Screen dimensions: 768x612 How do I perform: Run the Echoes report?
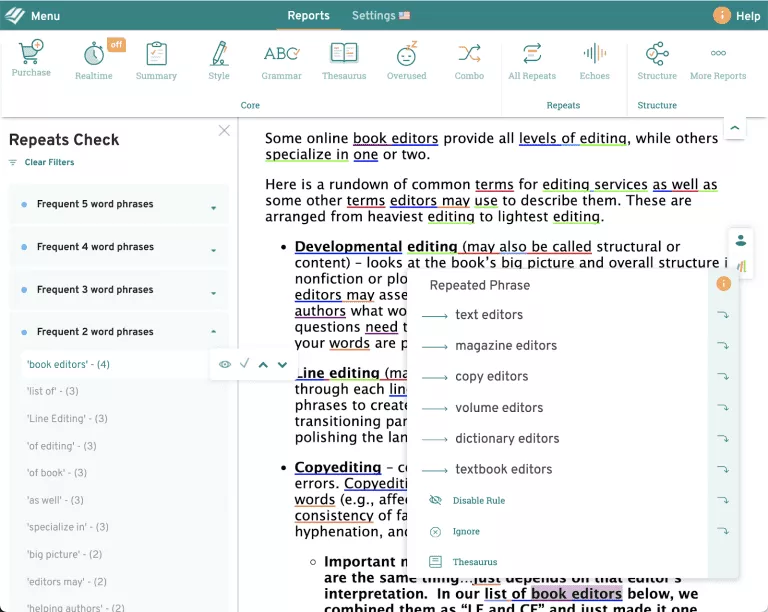[x=595, y=61]
